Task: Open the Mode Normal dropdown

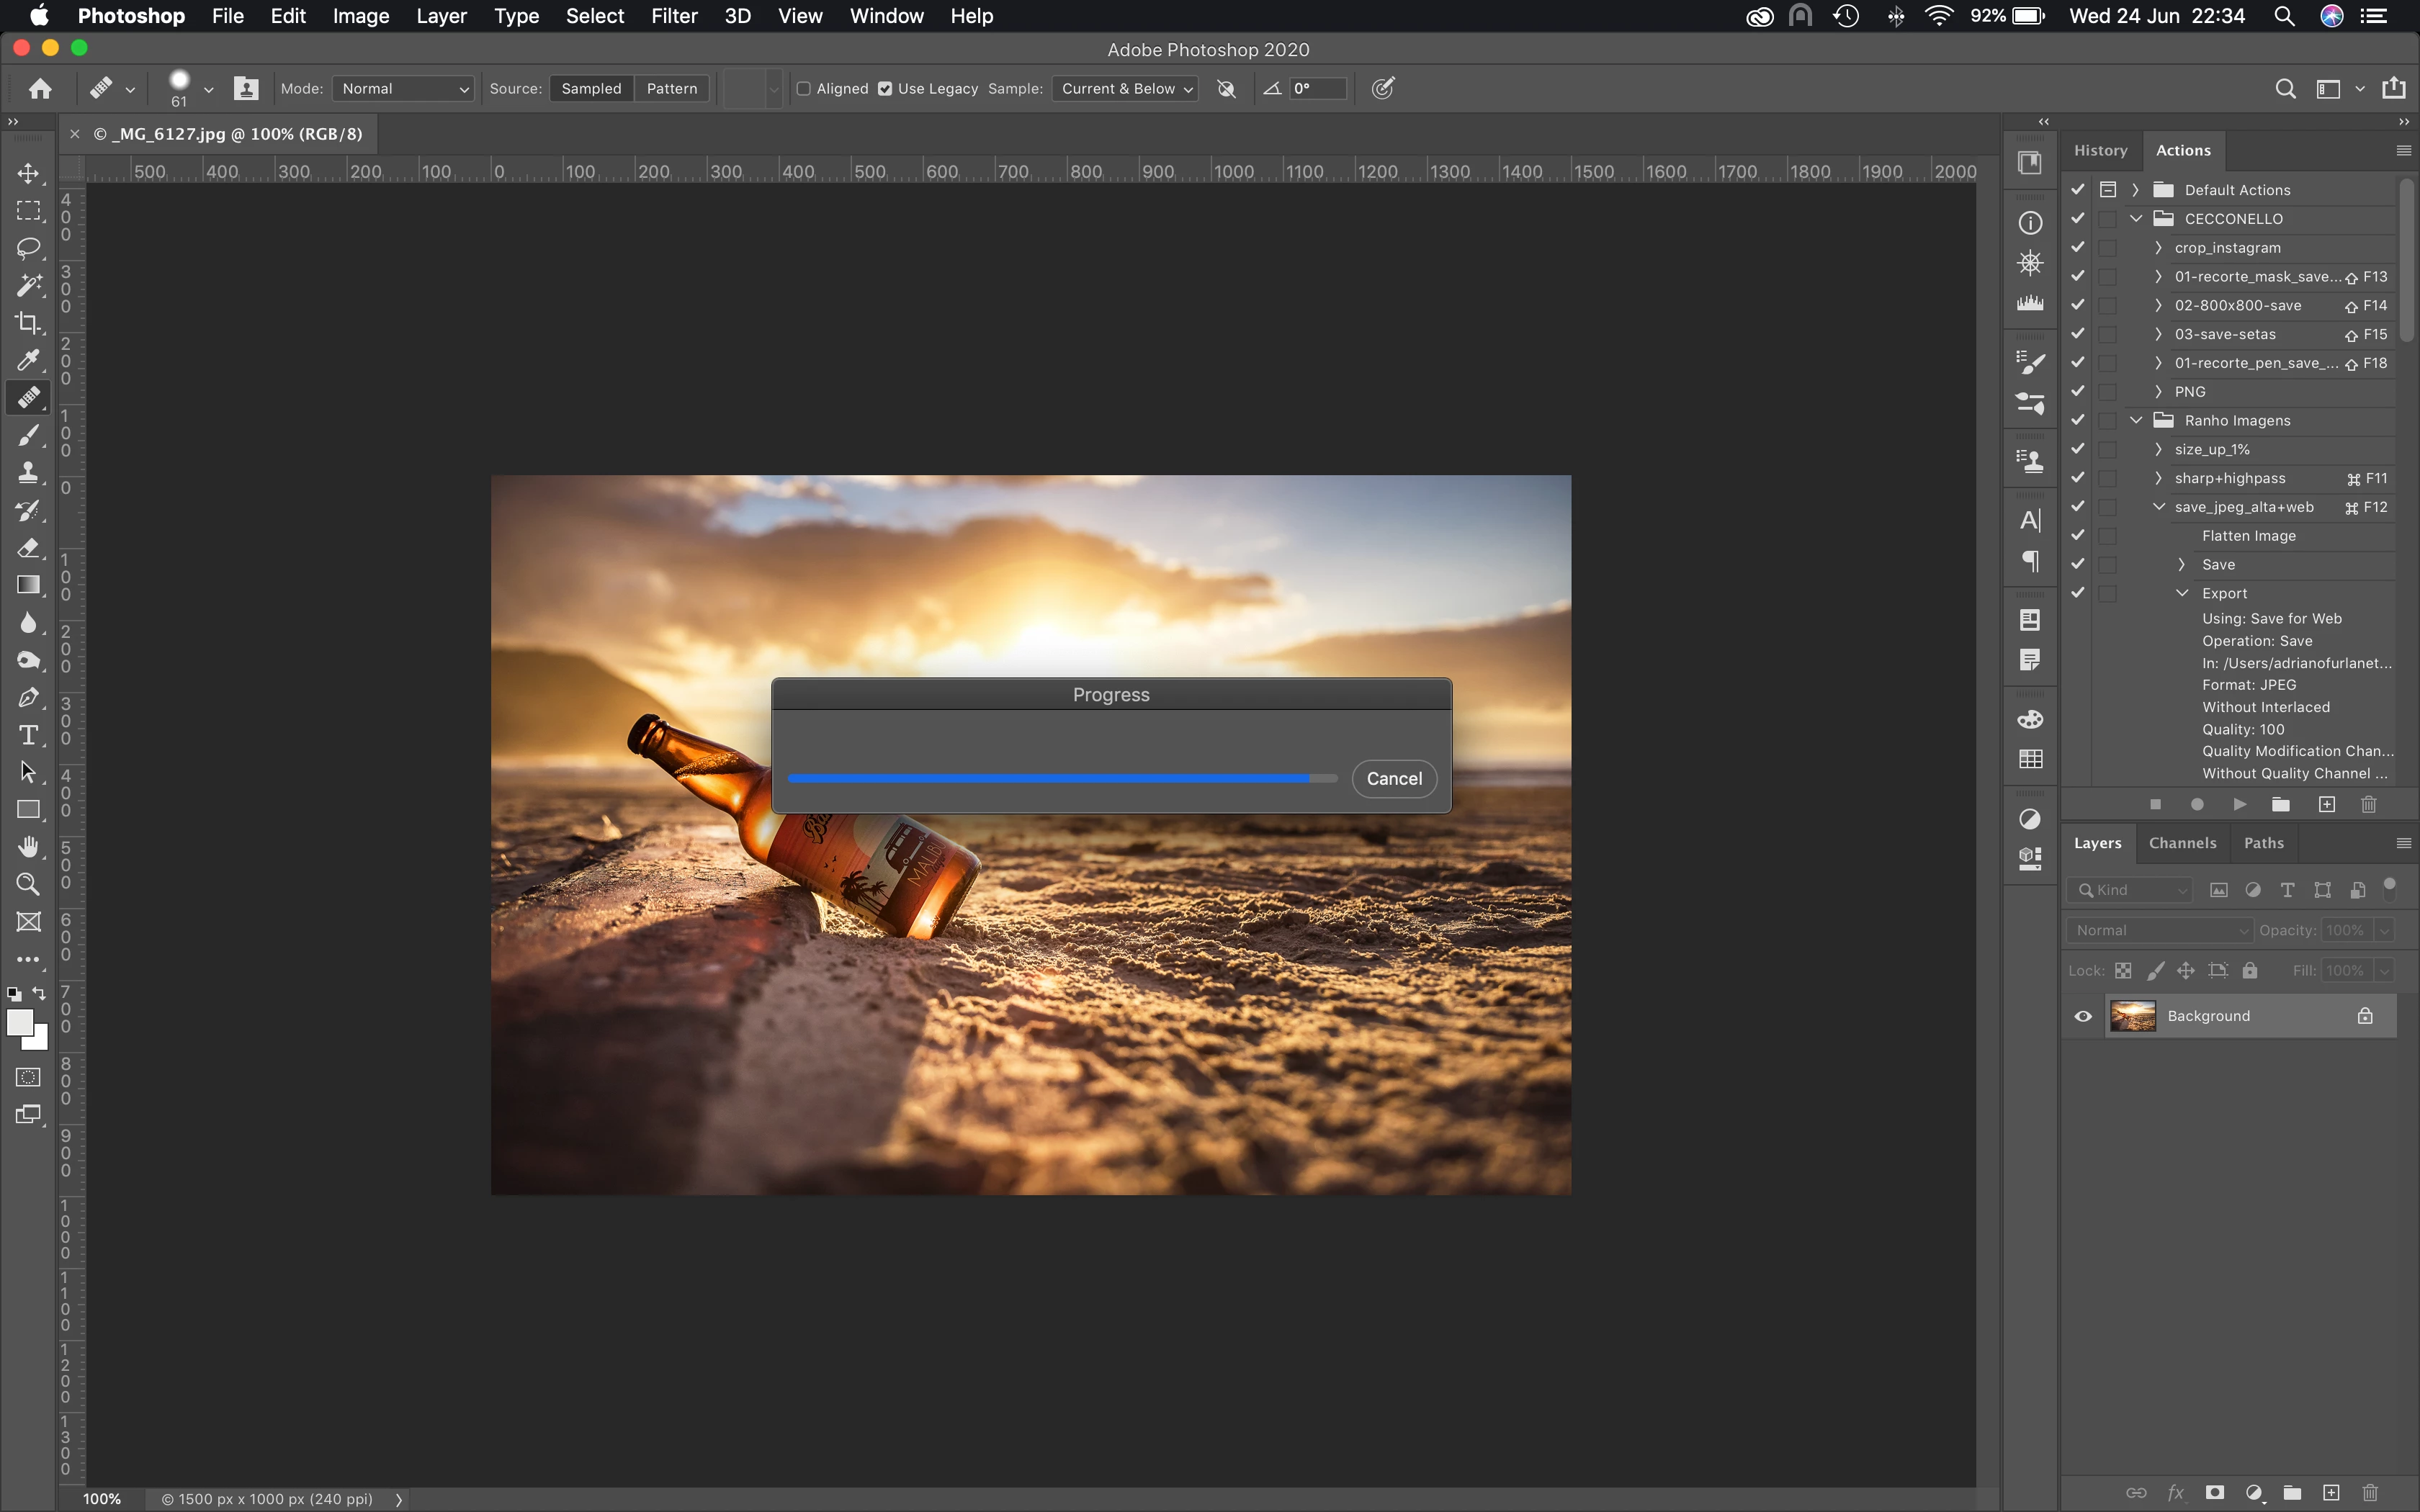Action: pyautogui.click(x=403, y=88)
